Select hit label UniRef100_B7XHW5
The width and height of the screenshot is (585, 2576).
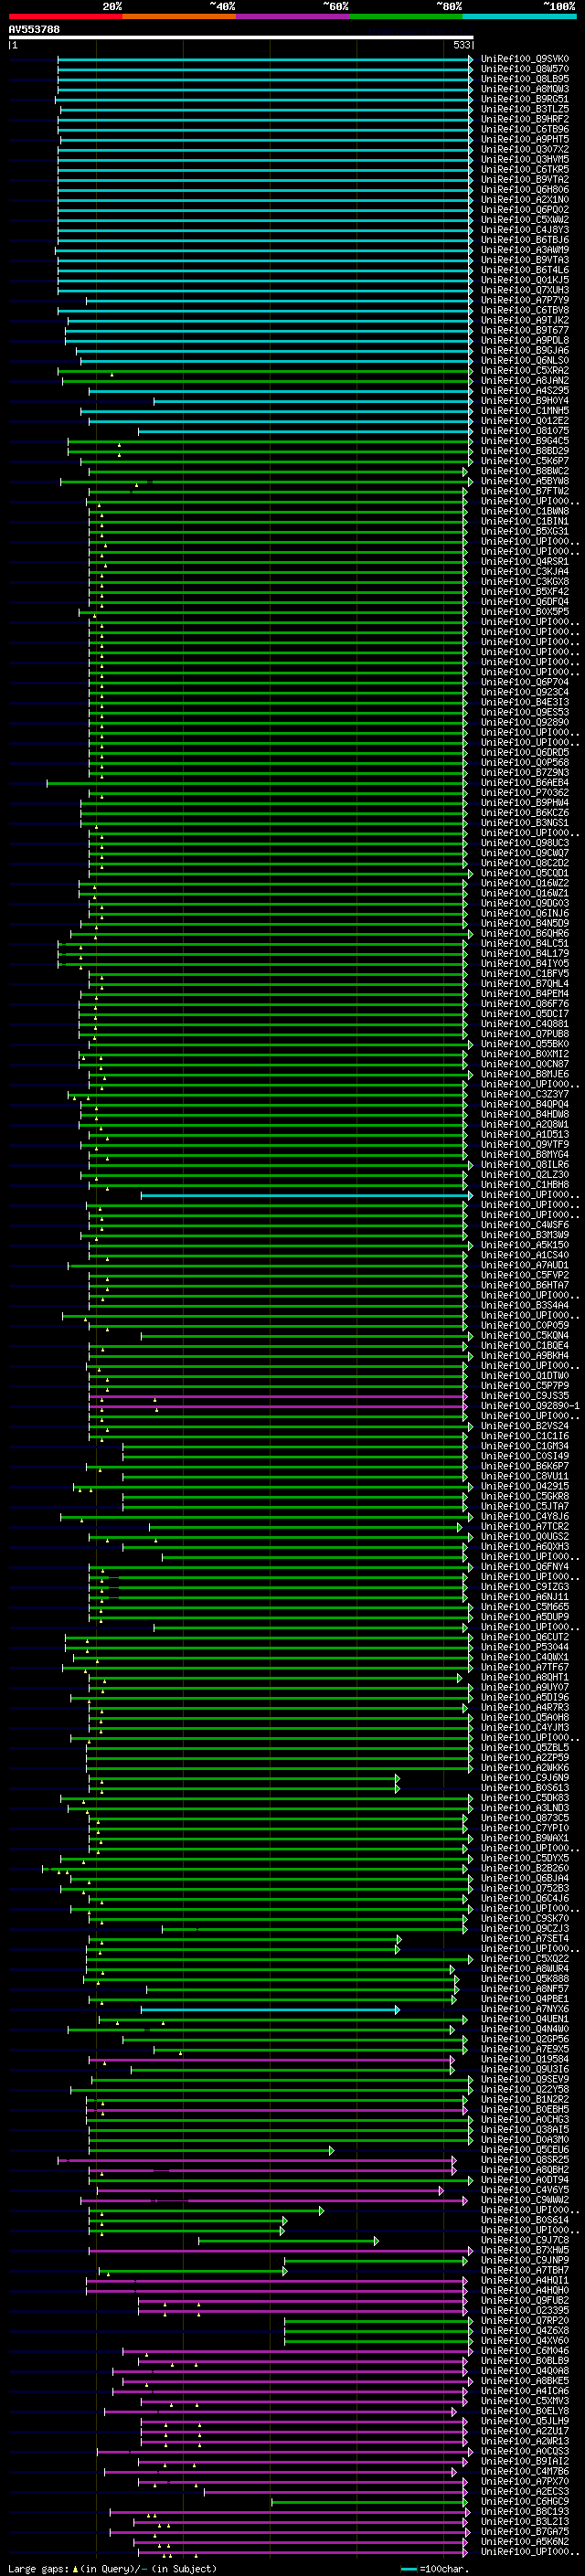(x=525, y=2252)
